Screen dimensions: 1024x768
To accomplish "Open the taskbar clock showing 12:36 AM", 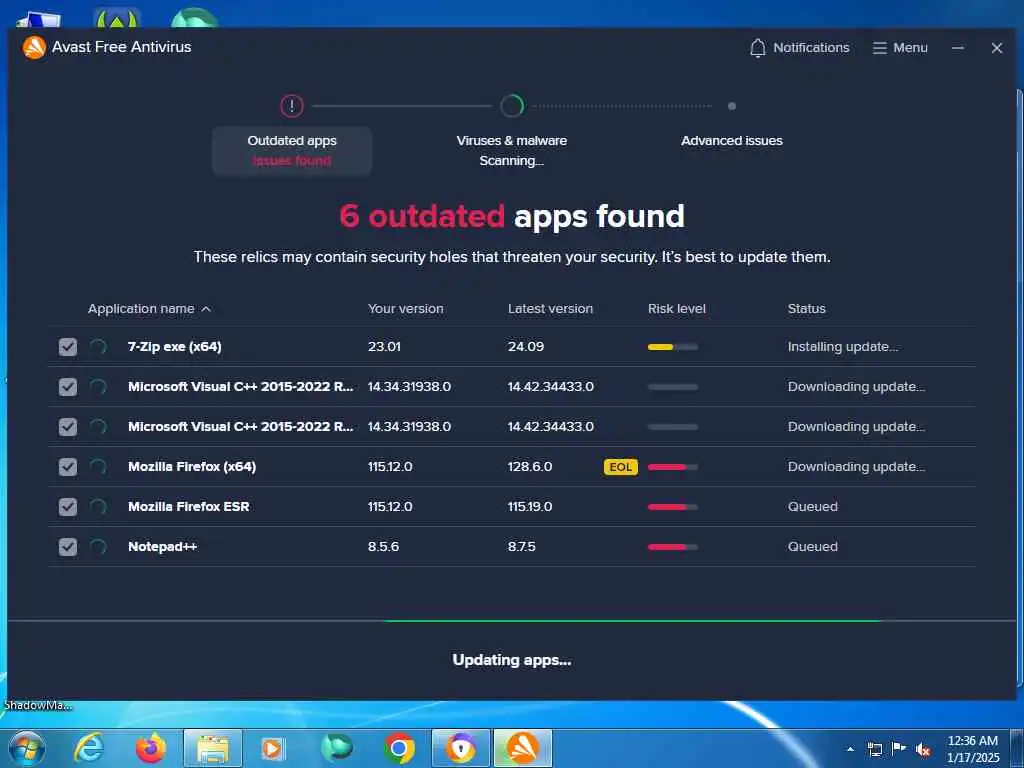I will pos(973,748).
